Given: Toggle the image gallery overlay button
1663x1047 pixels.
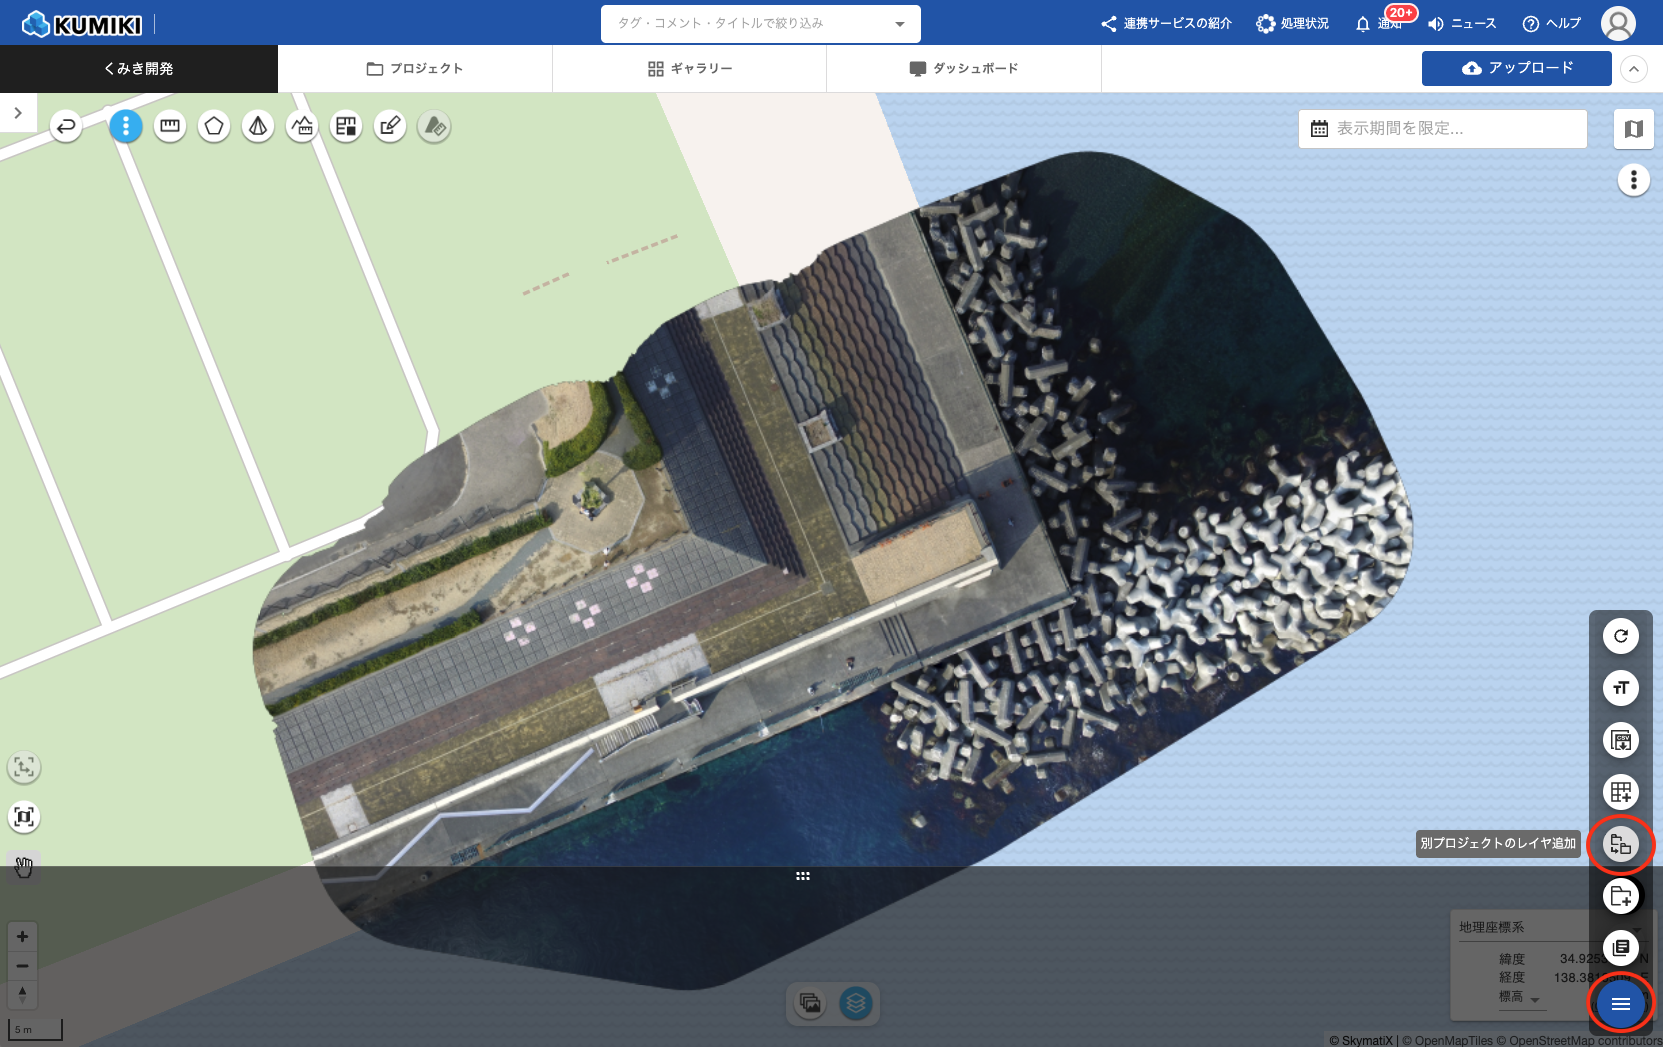Looking at the screenshot, I should tap(811, 1003).
